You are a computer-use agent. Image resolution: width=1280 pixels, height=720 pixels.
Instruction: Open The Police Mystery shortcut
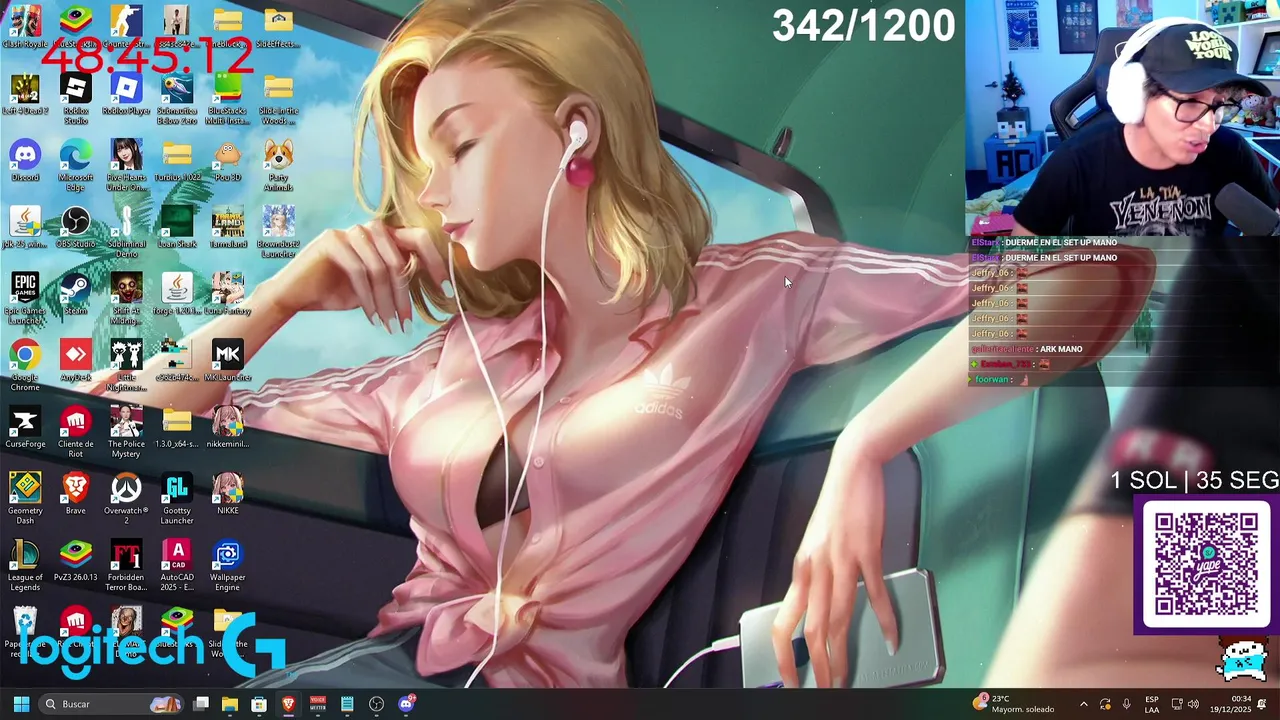point(126,432)
